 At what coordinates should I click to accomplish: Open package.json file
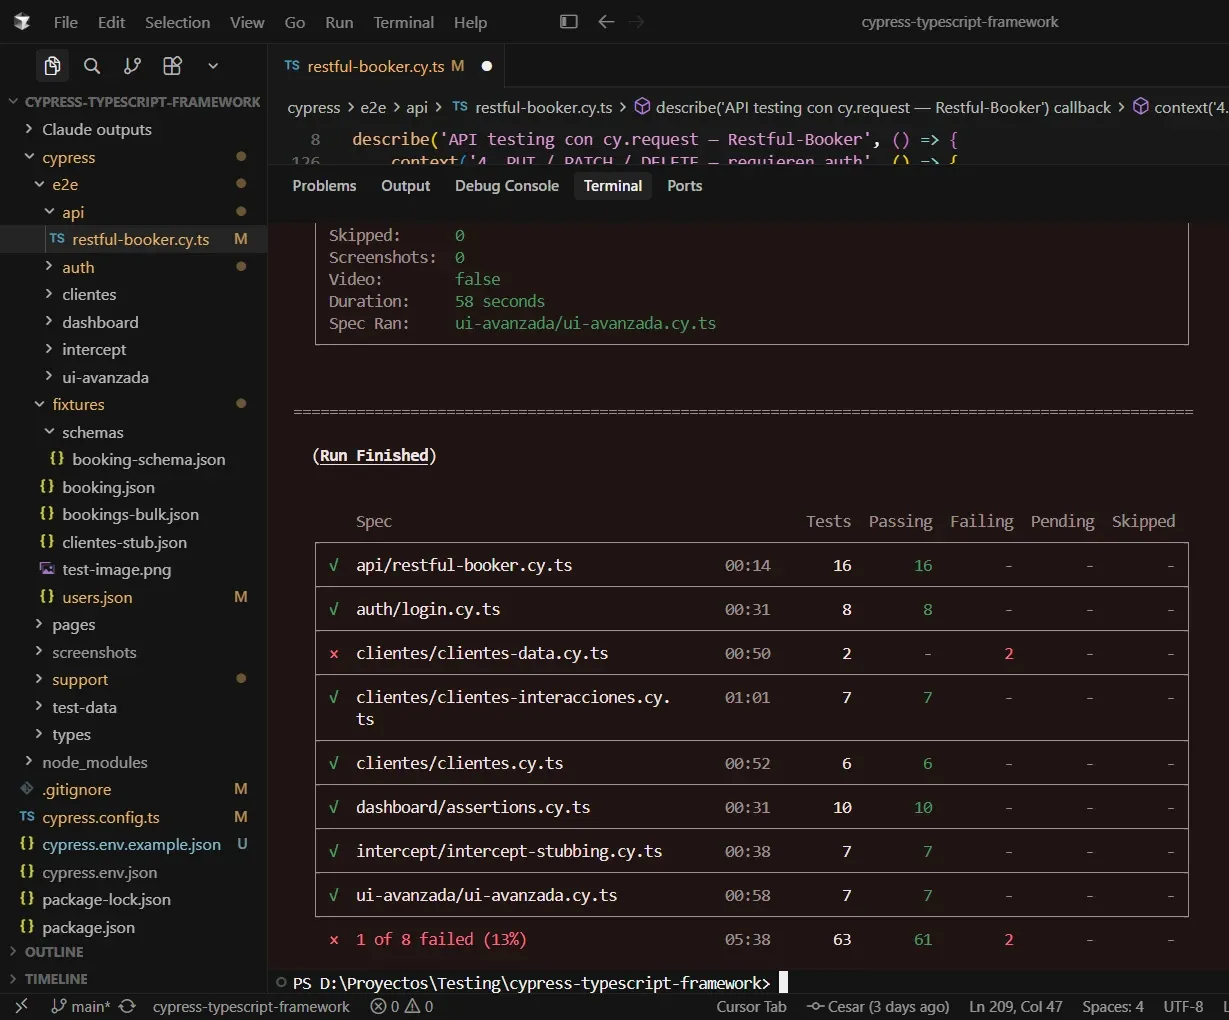[134, 928]
